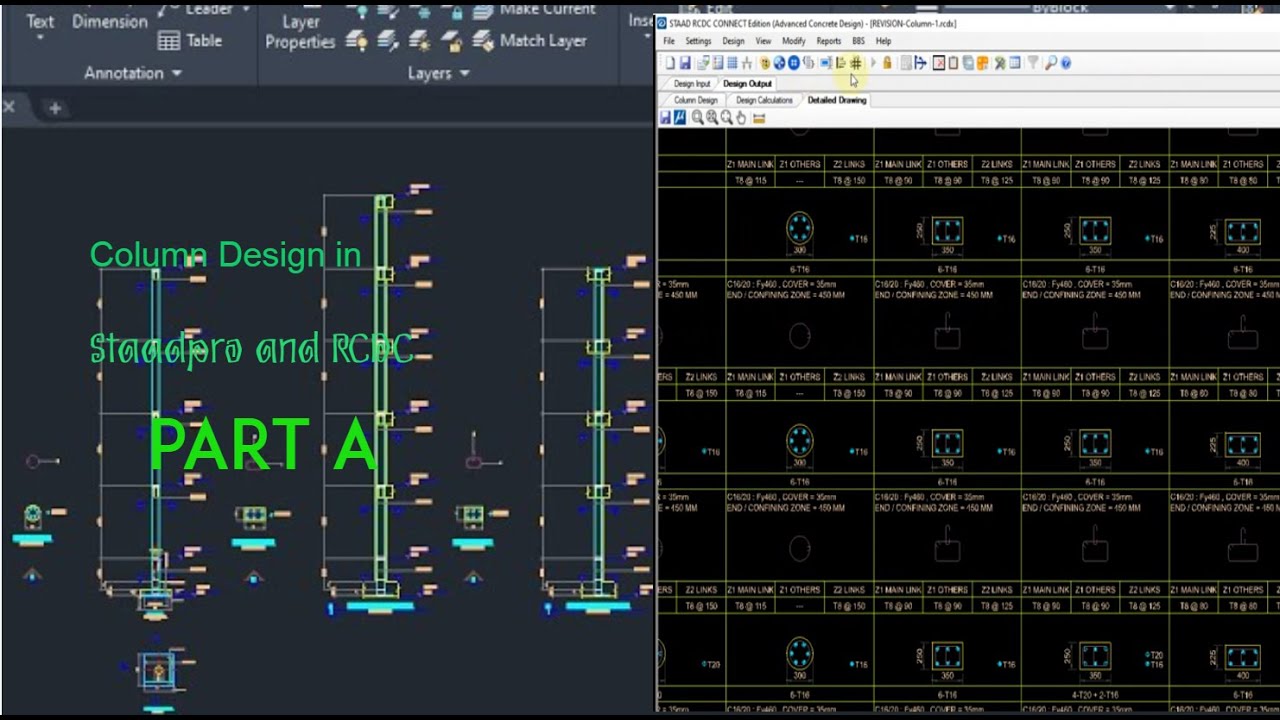Open the Reports menu in RCDC
1280x720 pixels.
click(x=829, y=41)
